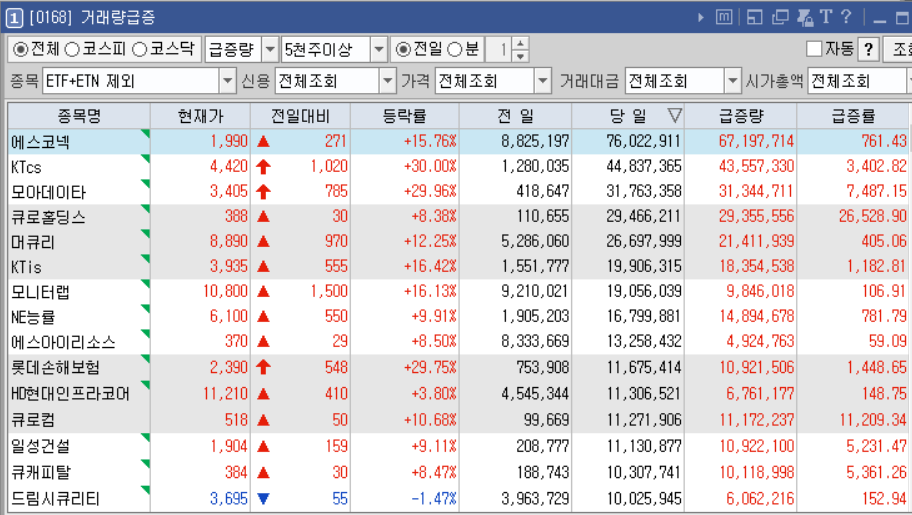The height and width of the screenshot is (515, 912).
Task: Select the 롯데손해보험 stock row
Action: point(458,368)
